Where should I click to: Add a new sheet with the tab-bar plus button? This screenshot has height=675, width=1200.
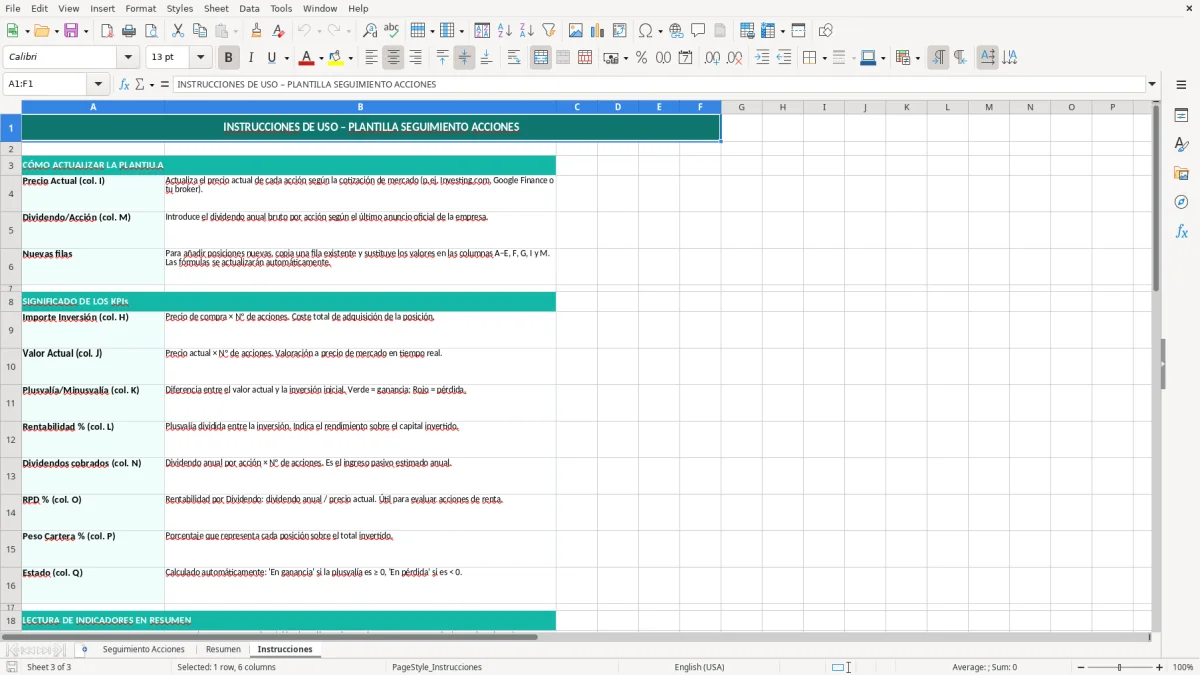84,649
